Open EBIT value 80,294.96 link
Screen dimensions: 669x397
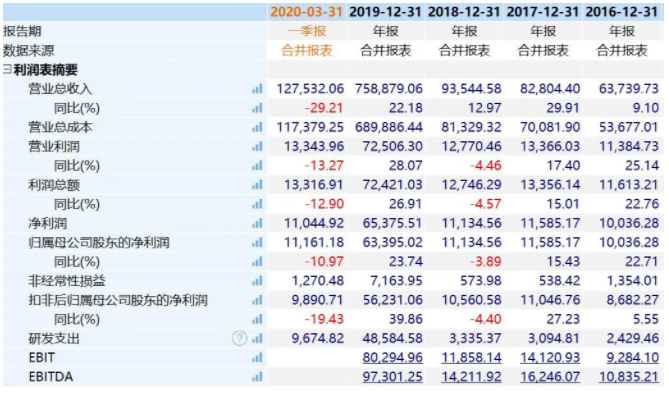coord(393,357)
